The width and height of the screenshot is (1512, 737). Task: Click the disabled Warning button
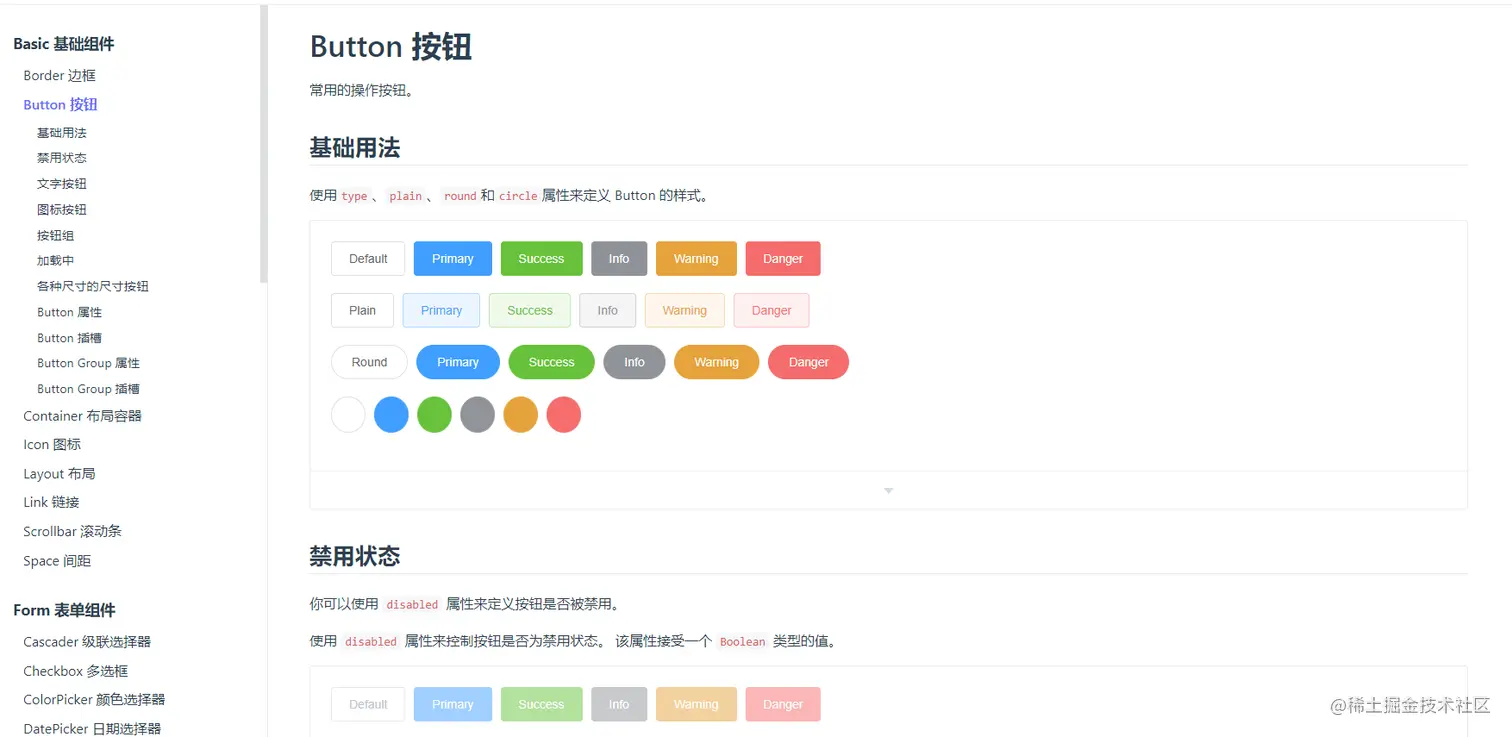click(696, 704)
